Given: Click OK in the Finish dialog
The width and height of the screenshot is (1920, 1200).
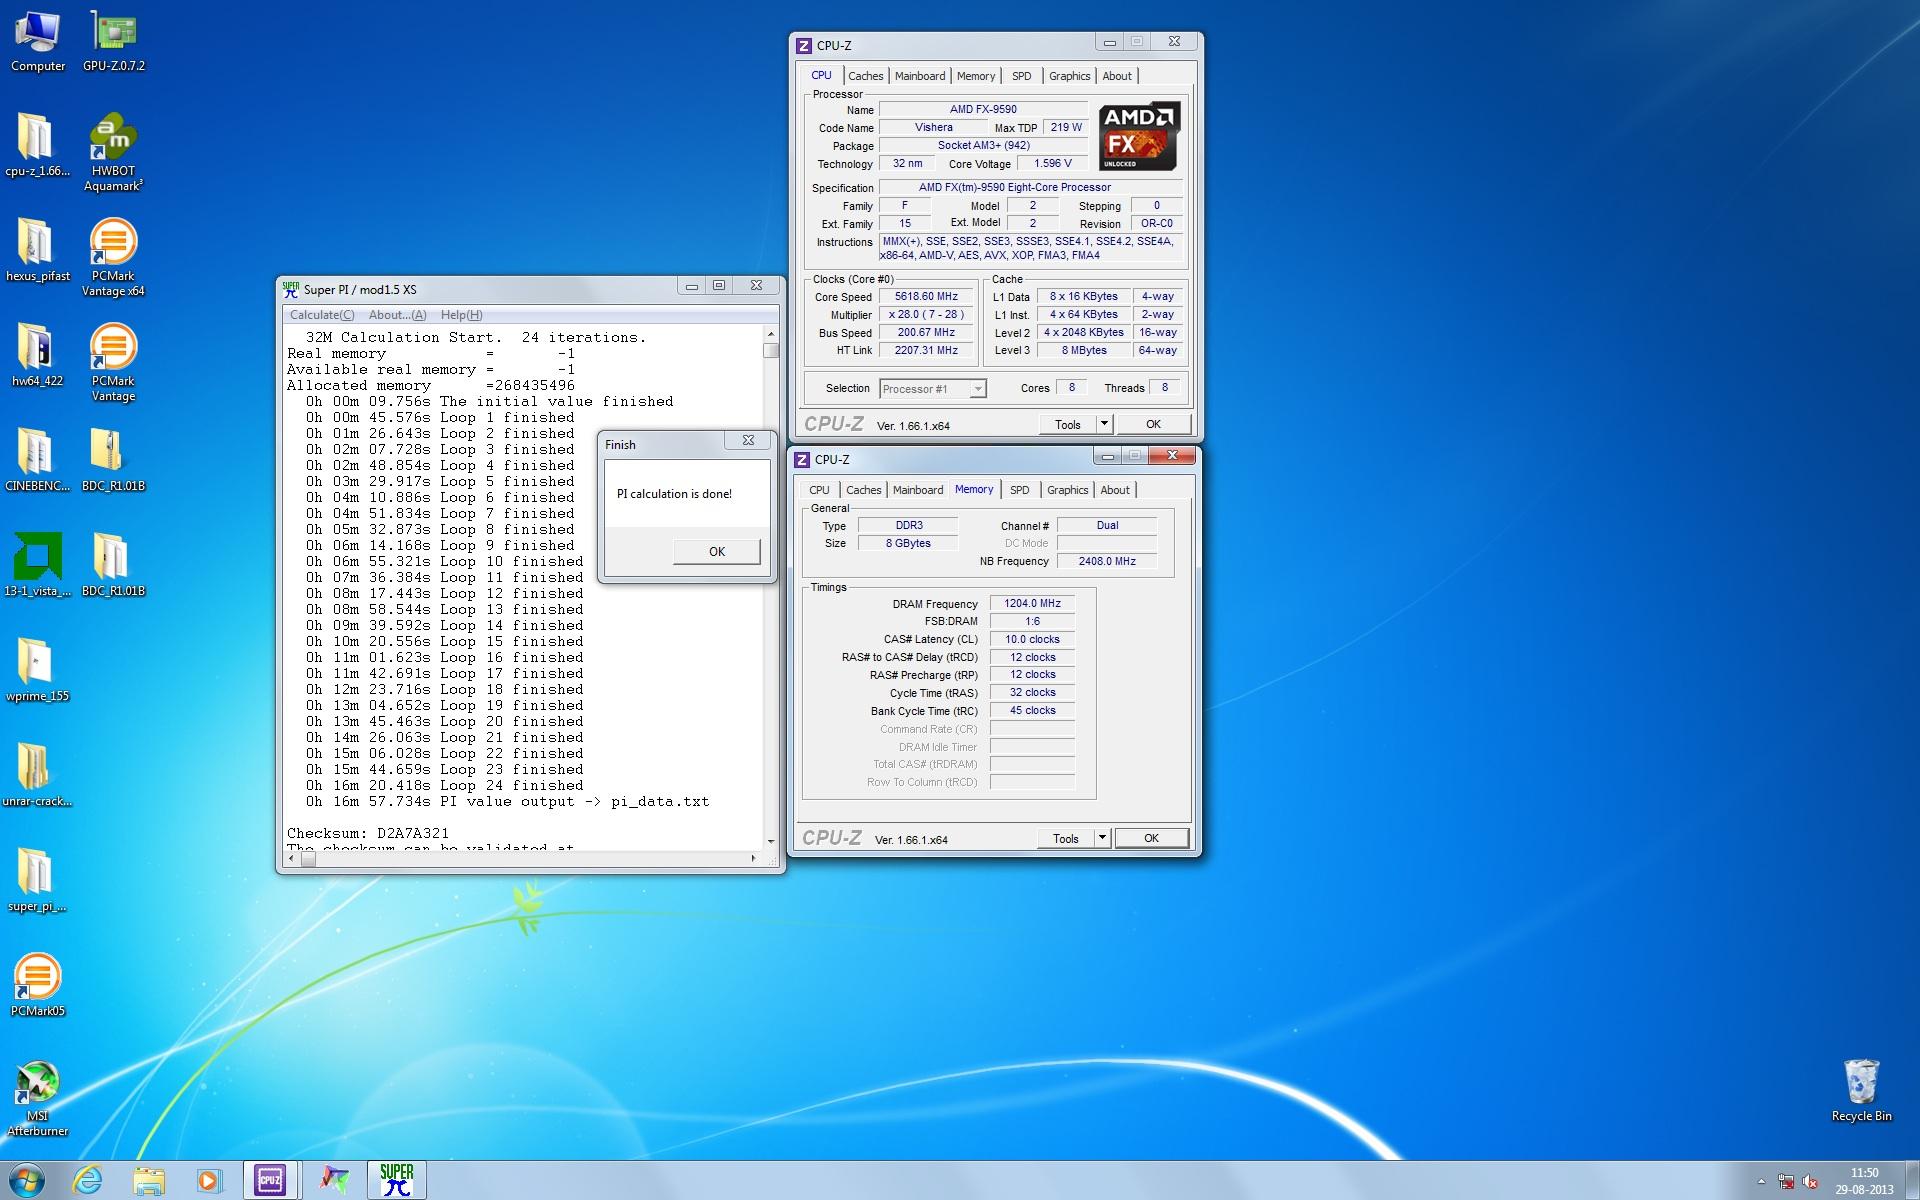Looking at the screenshot, I should tap(717, 552).
